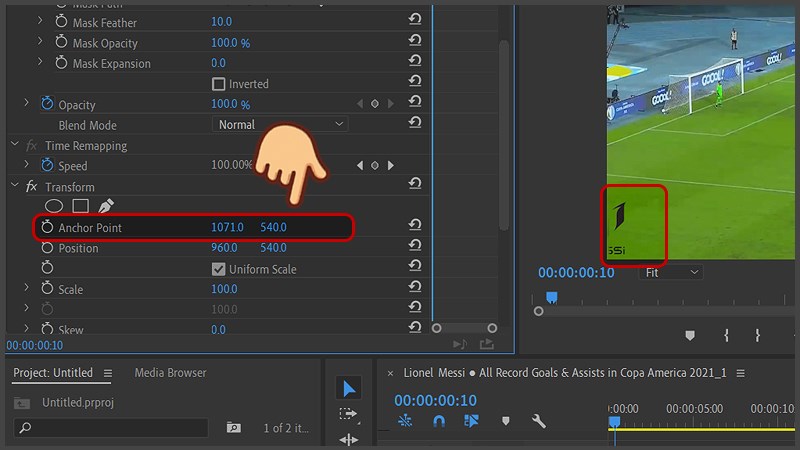The width and height of the screenshot is (800, 450).
Task: Enable the Scale animation stopwatch
Action: (x=47, y=289)
